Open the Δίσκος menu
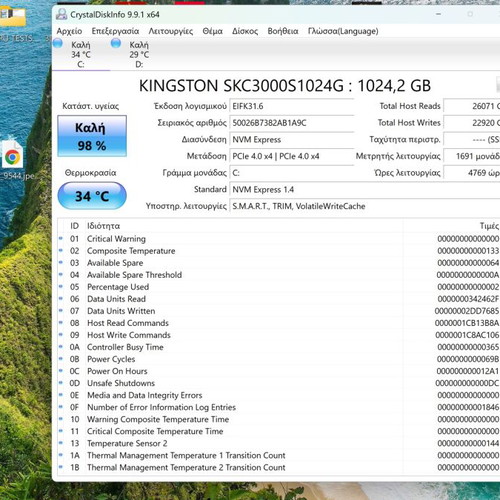The height and width of the screenshot is (500, 500). [245, 31]
